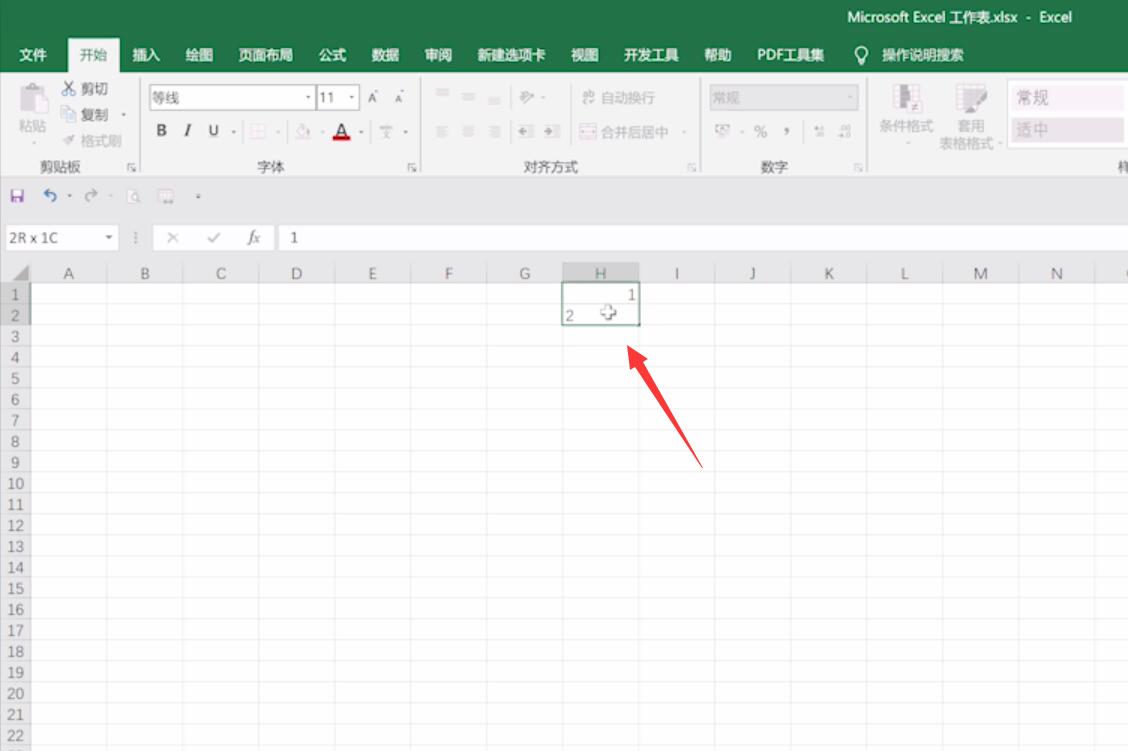Open the underline style dropdown arrow

[234, 132]
